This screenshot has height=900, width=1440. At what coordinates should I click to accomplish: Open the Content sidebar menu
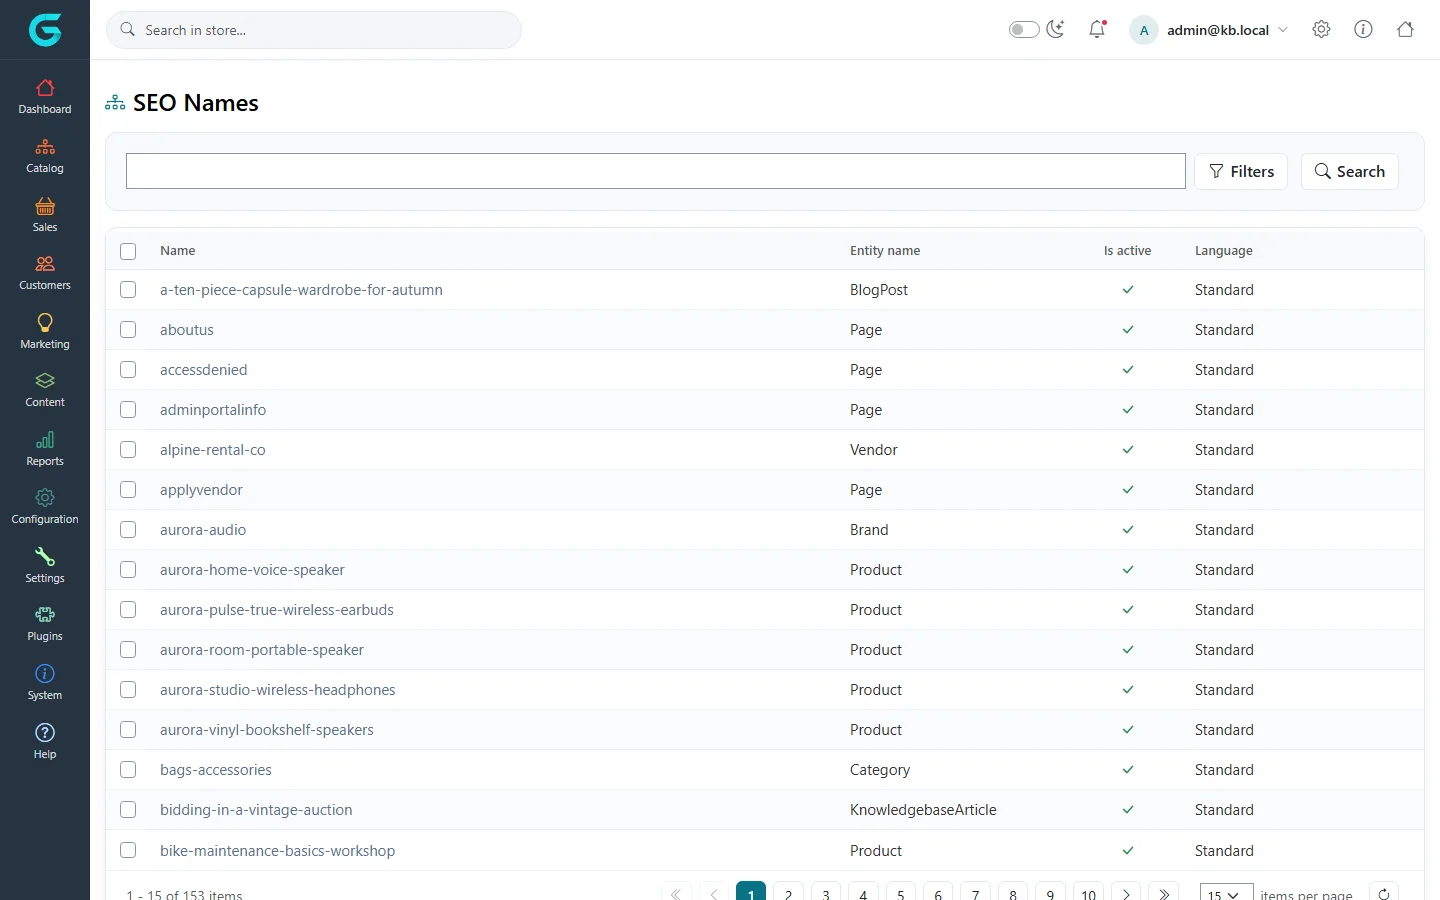point(45,390)
